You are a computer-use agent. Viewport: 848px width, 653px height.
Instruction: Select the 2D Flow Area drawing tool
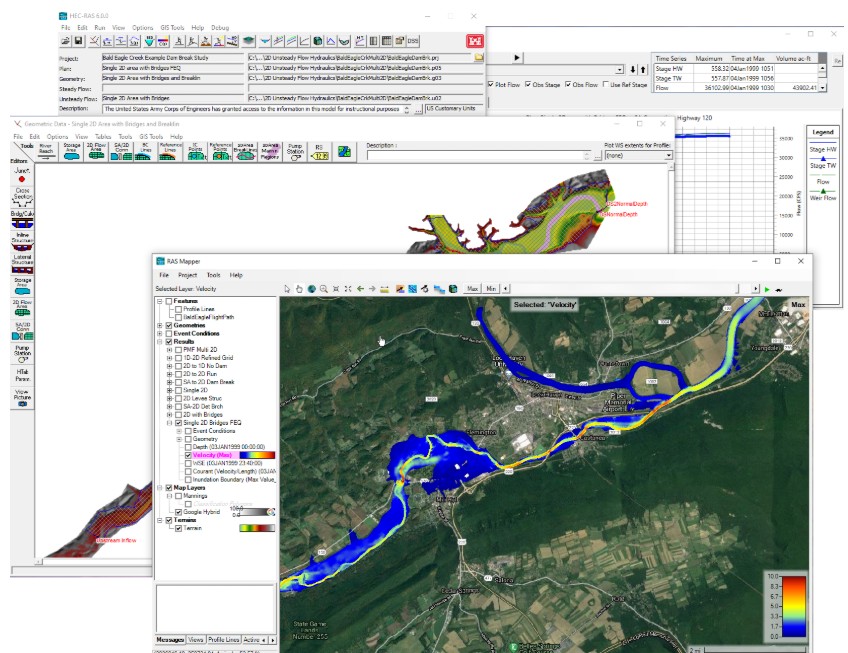97,150
